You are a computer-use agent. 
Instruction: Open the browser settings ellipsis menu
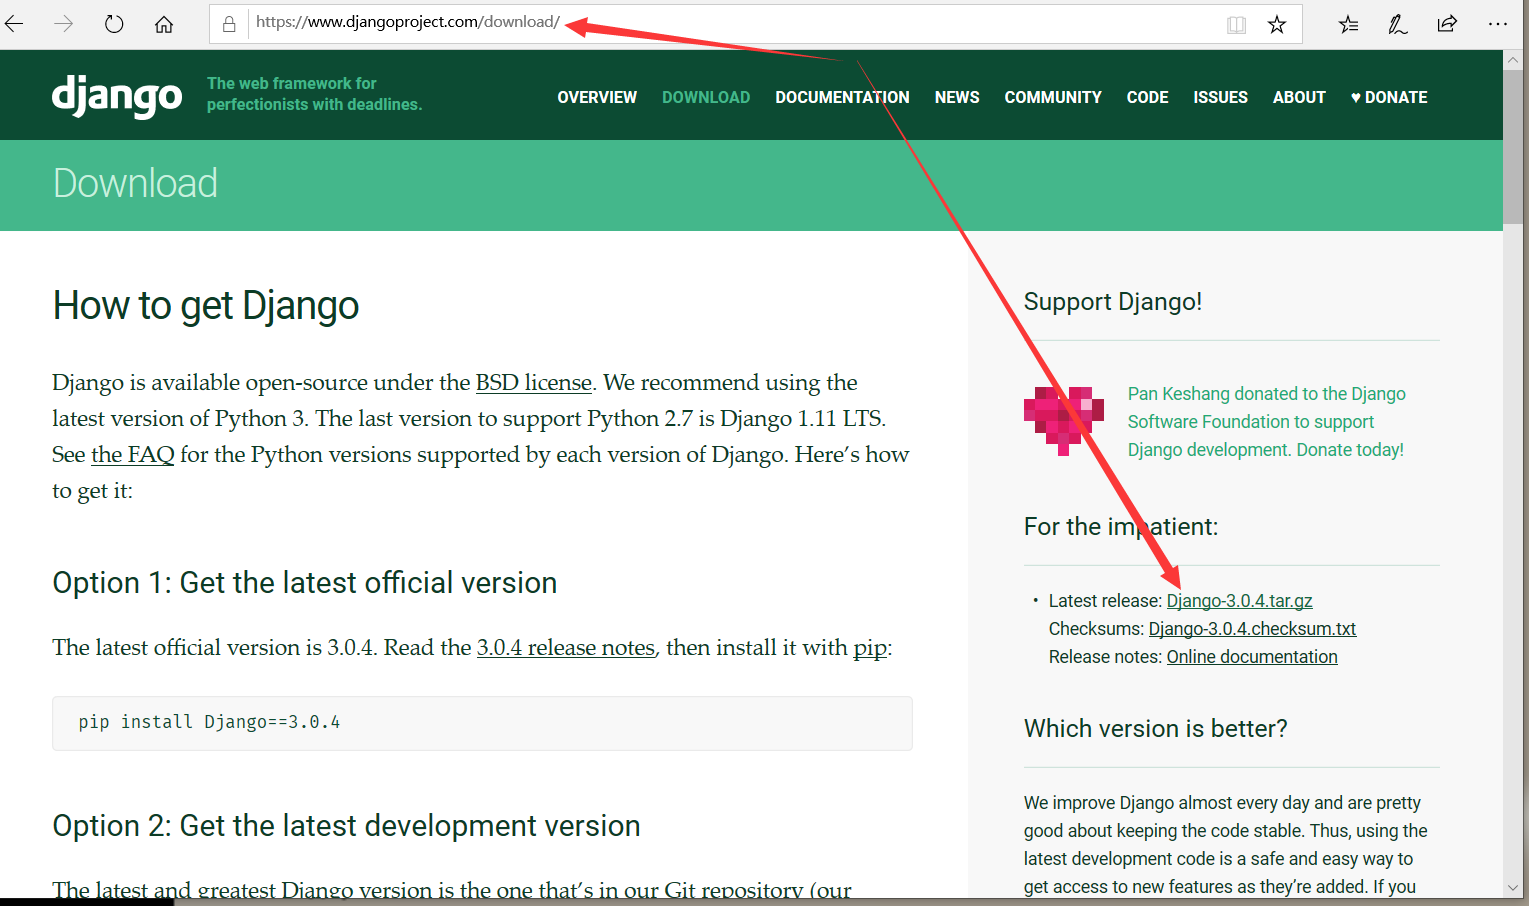[x=1497, y=24]
